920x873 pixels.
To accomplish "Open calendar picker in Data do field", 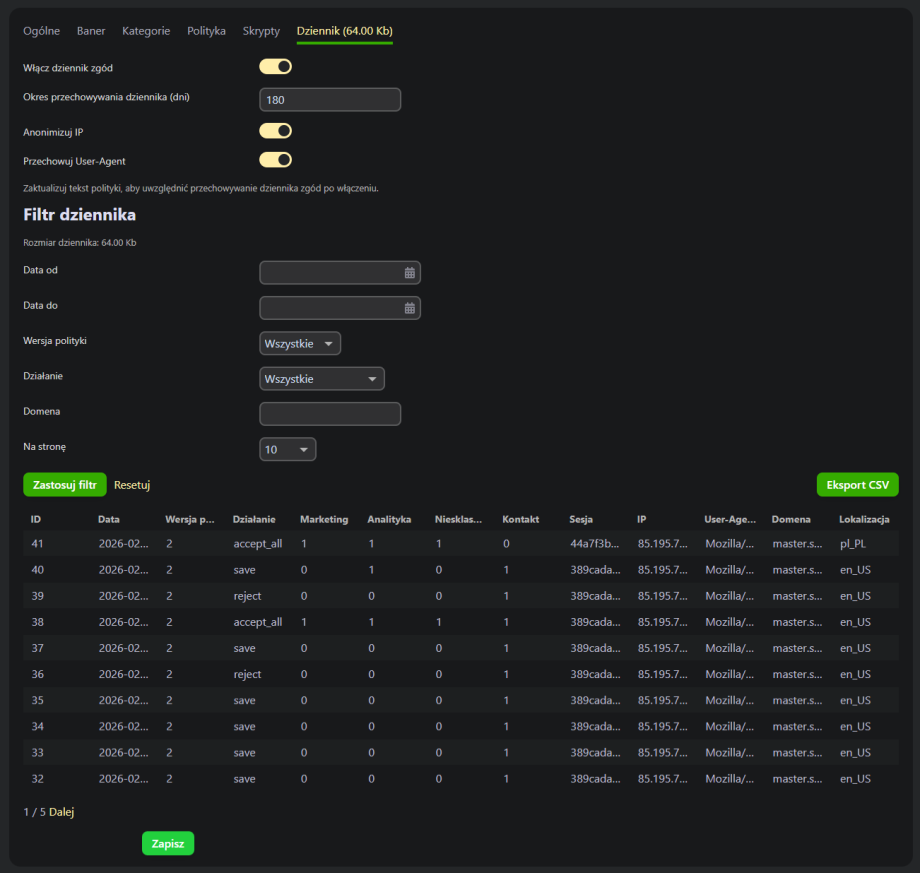I will pyautogui.click(x=409, y=308).
